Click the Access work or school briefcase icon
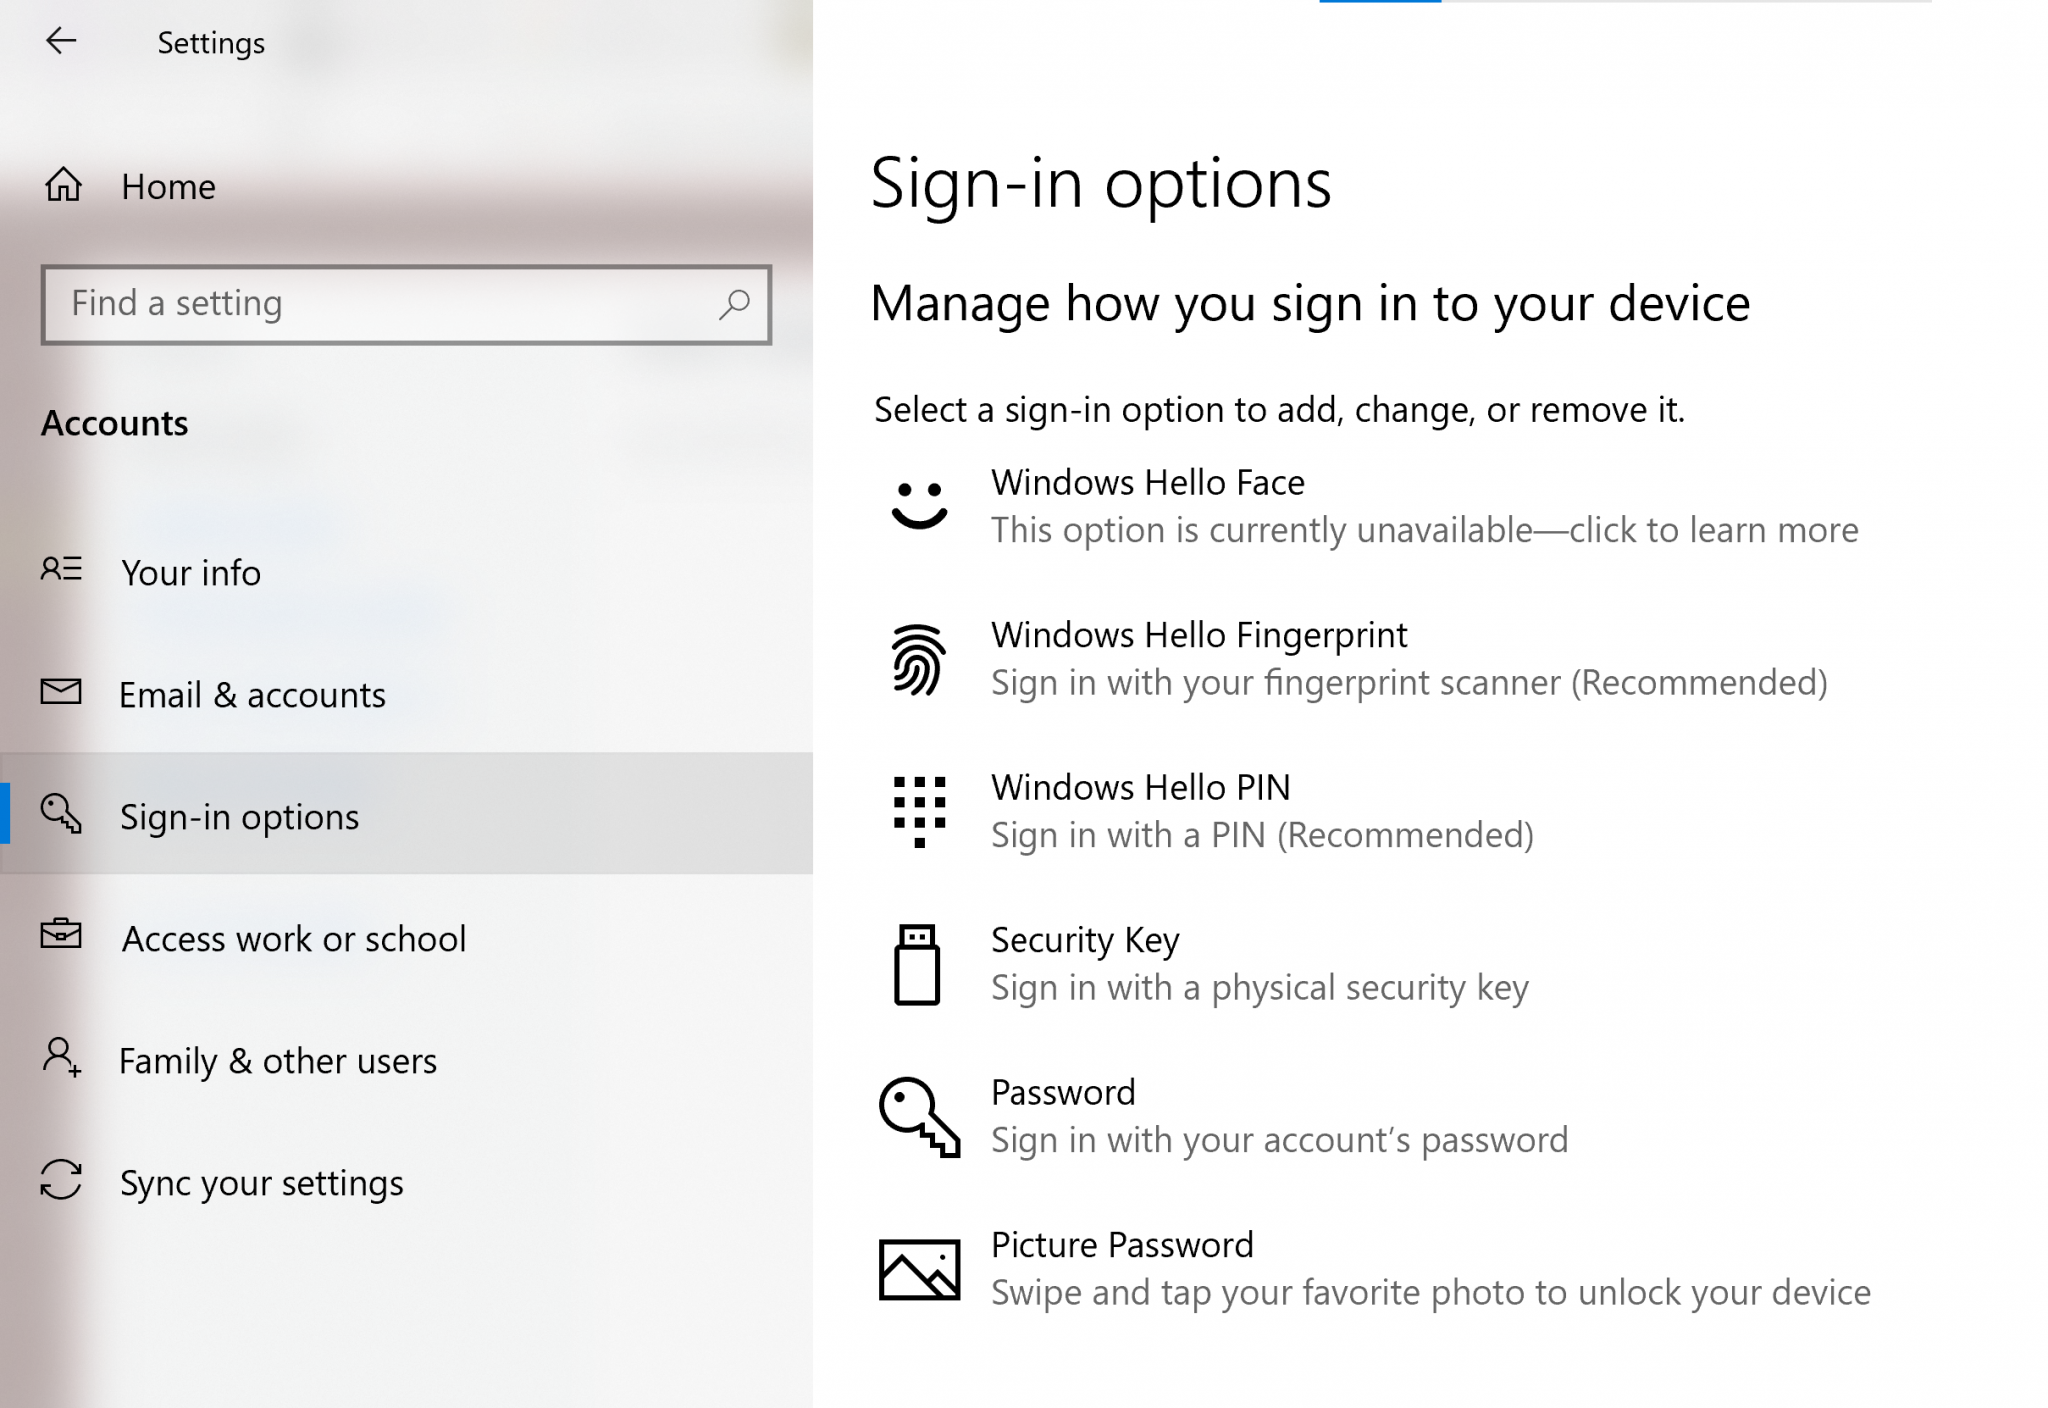The width and height of the screenshot is (2048, 1408). (61, 934)
